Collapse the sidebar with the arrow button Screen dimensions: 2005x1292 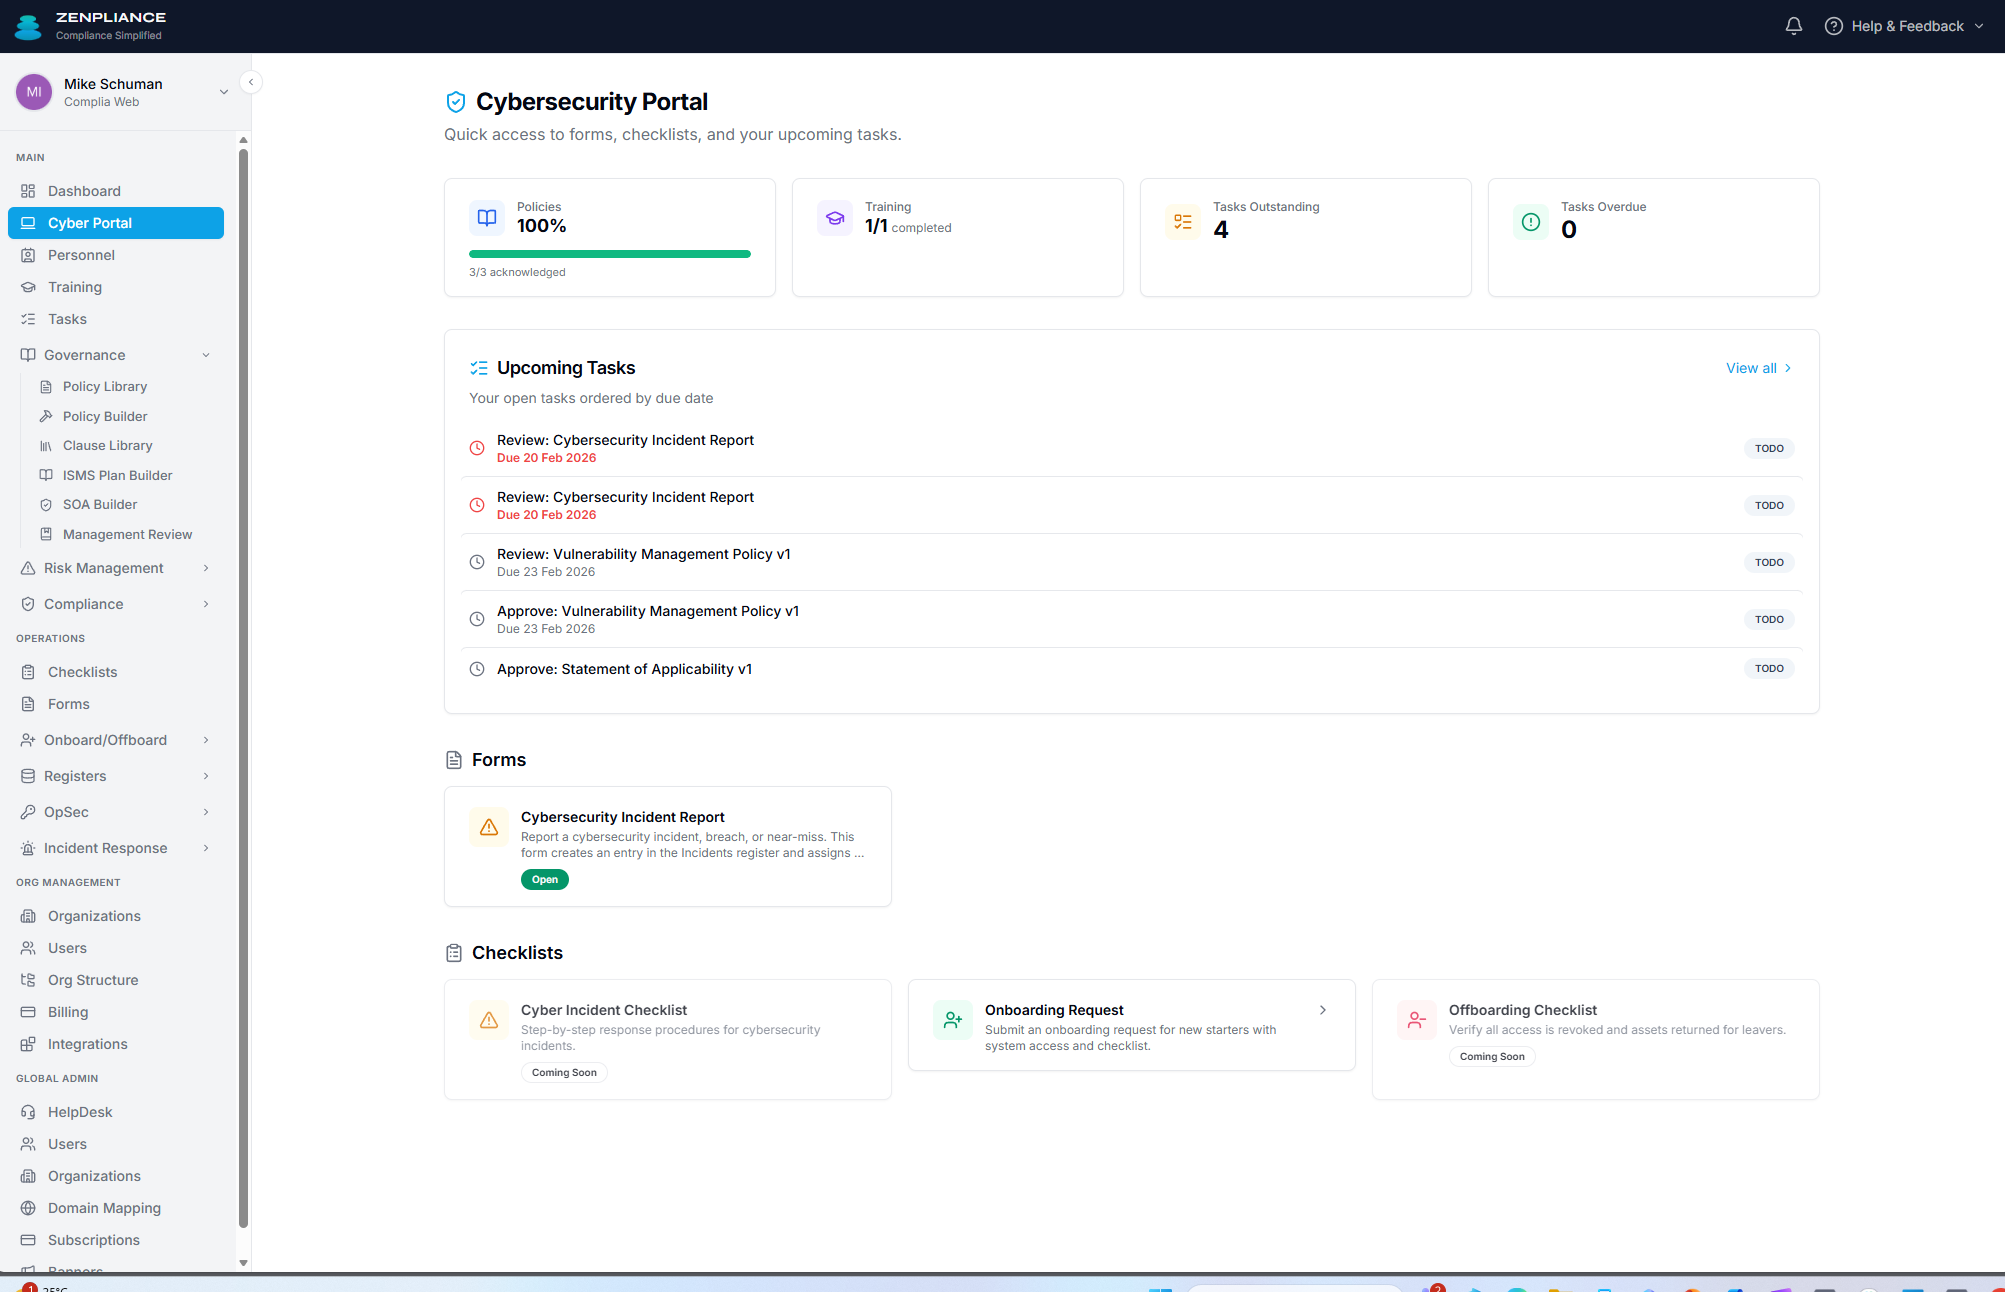click(250, 81)
